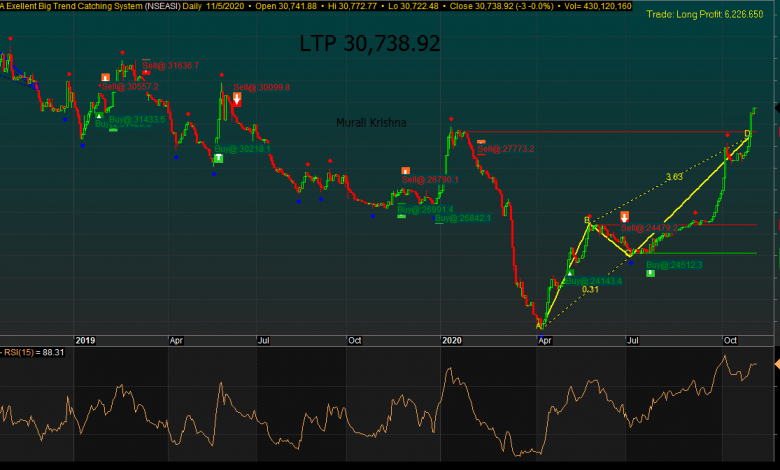
Task: Click the 3.63 ratio label on yellow trendline
Action: pyautogui.click(x=674, y=177)
